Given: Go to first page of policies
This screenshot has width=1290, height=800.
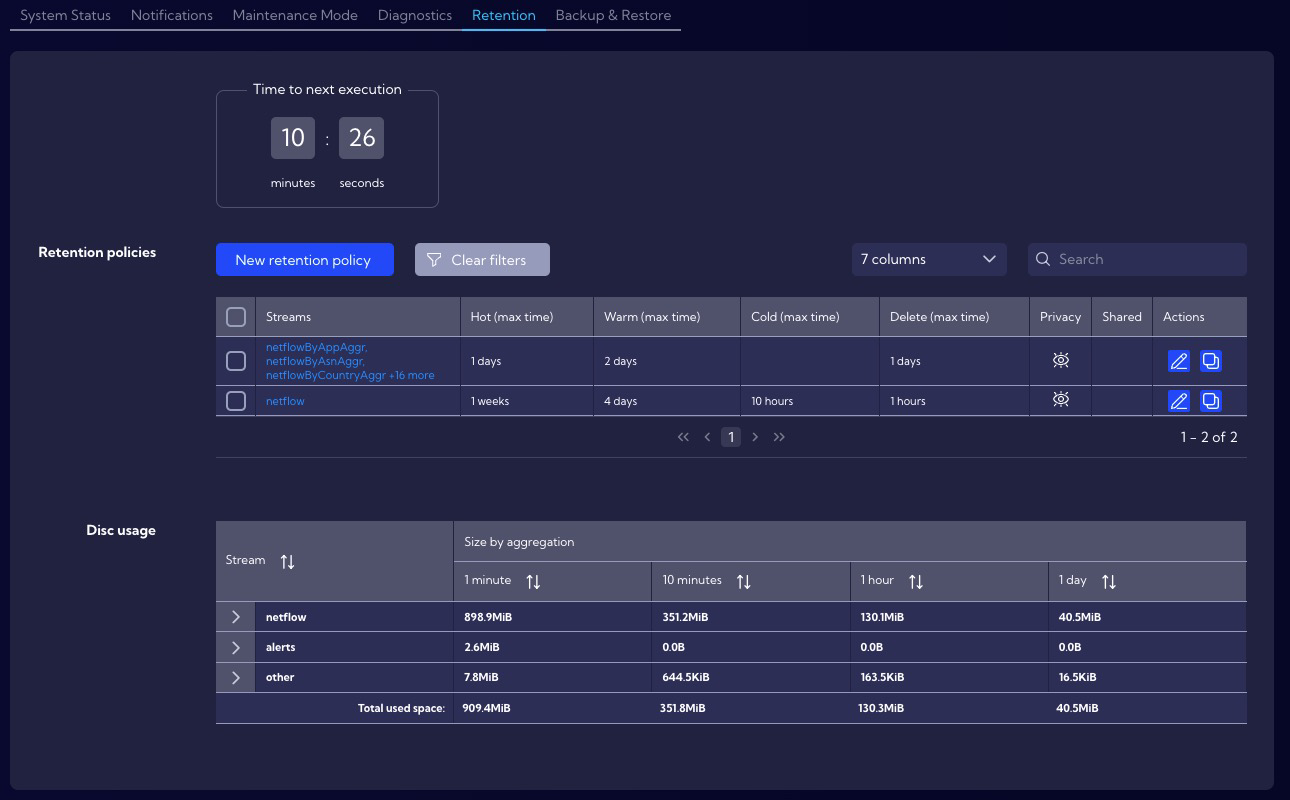Looking at the screenshot, I should tap(683, 437).
